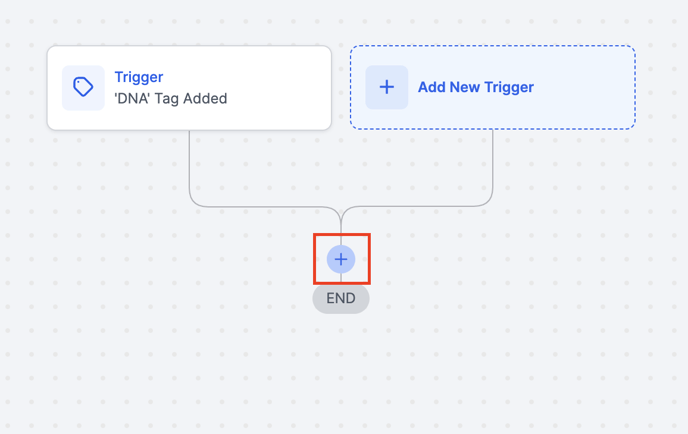Click the tag icon in the Trigger card

coord(83,88)
